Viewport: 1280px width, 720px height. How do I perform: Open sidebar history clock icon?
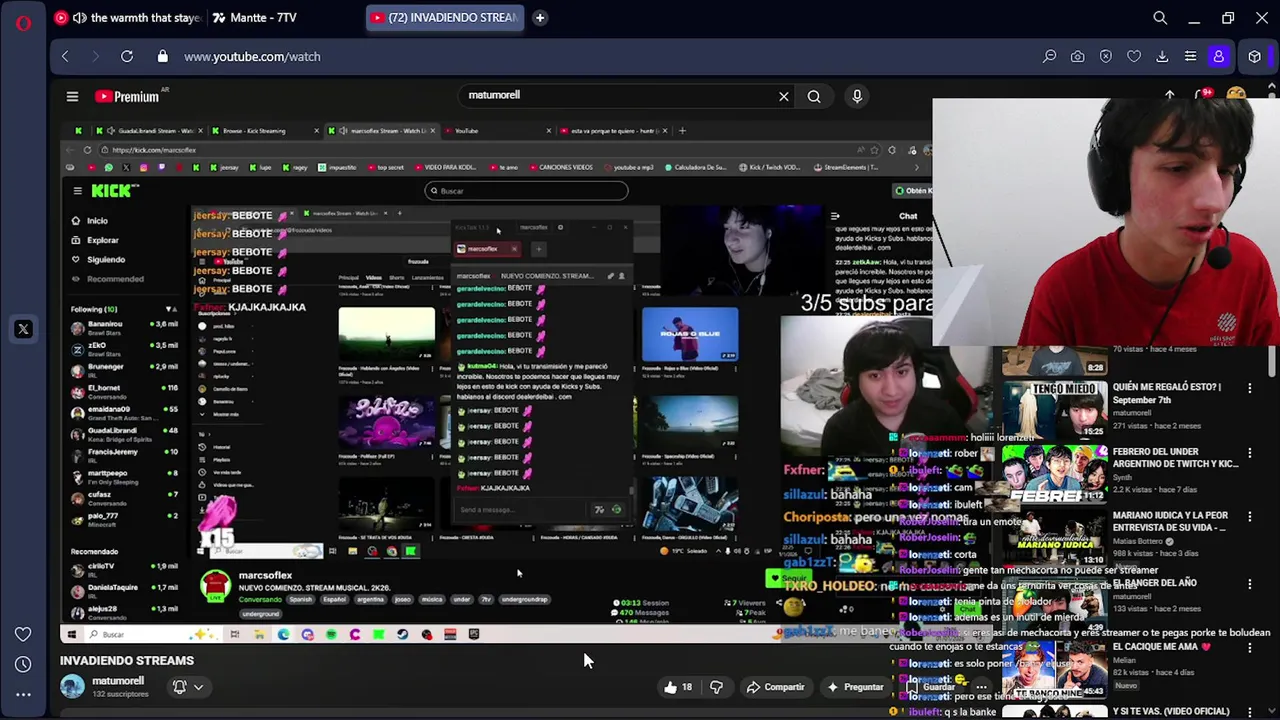point(23,664)
